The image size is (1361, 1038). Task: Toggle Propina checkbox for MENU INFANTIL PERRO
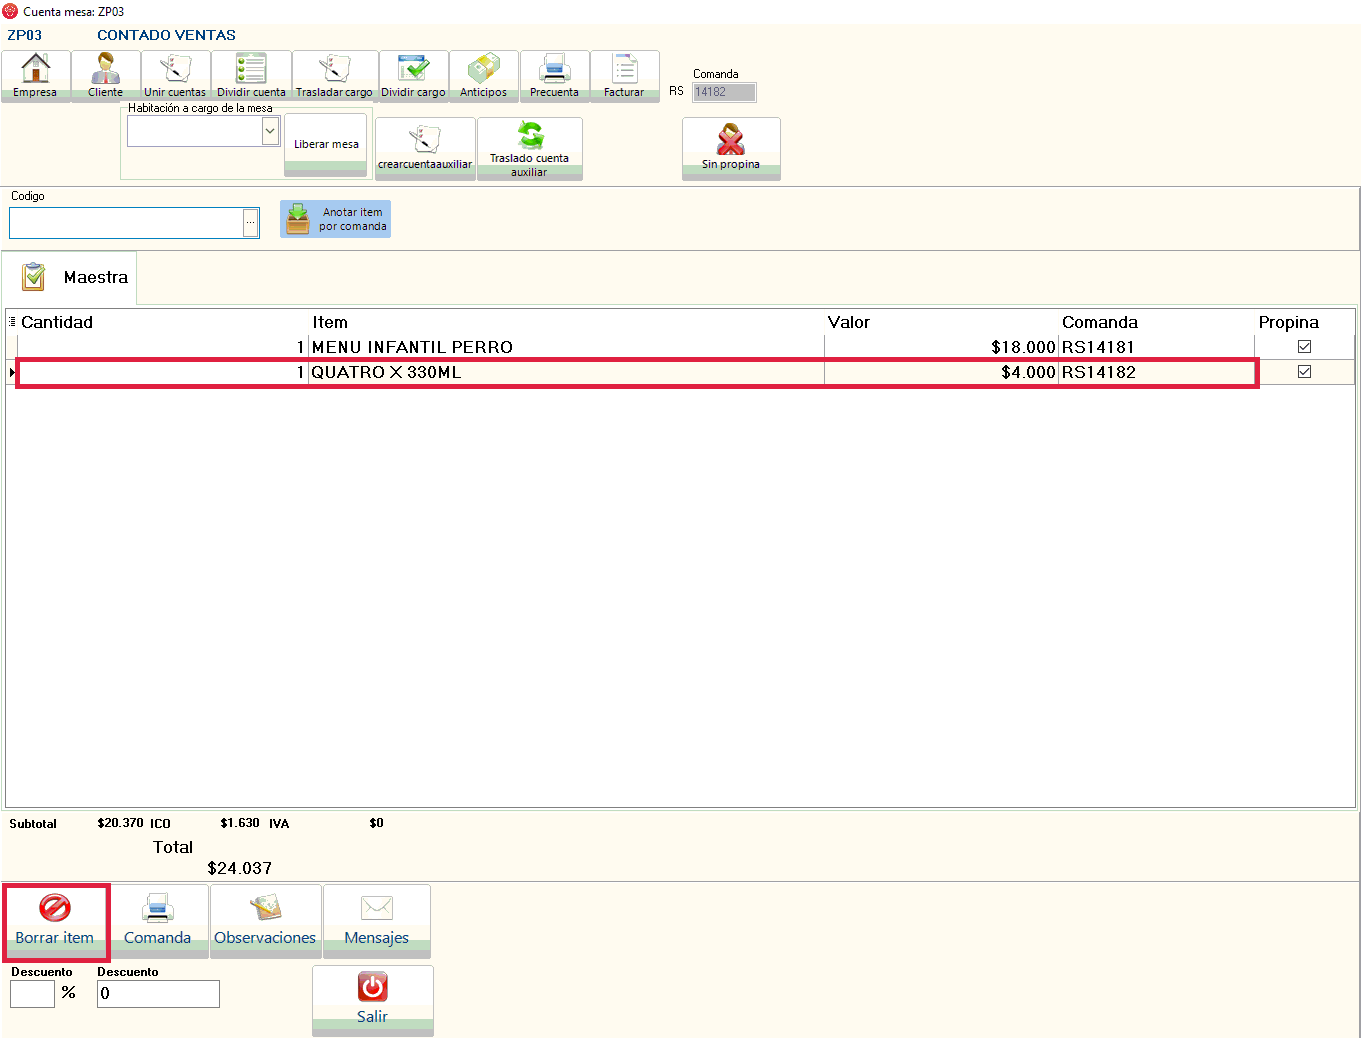pyautogui.click(x=1304, y=347)
